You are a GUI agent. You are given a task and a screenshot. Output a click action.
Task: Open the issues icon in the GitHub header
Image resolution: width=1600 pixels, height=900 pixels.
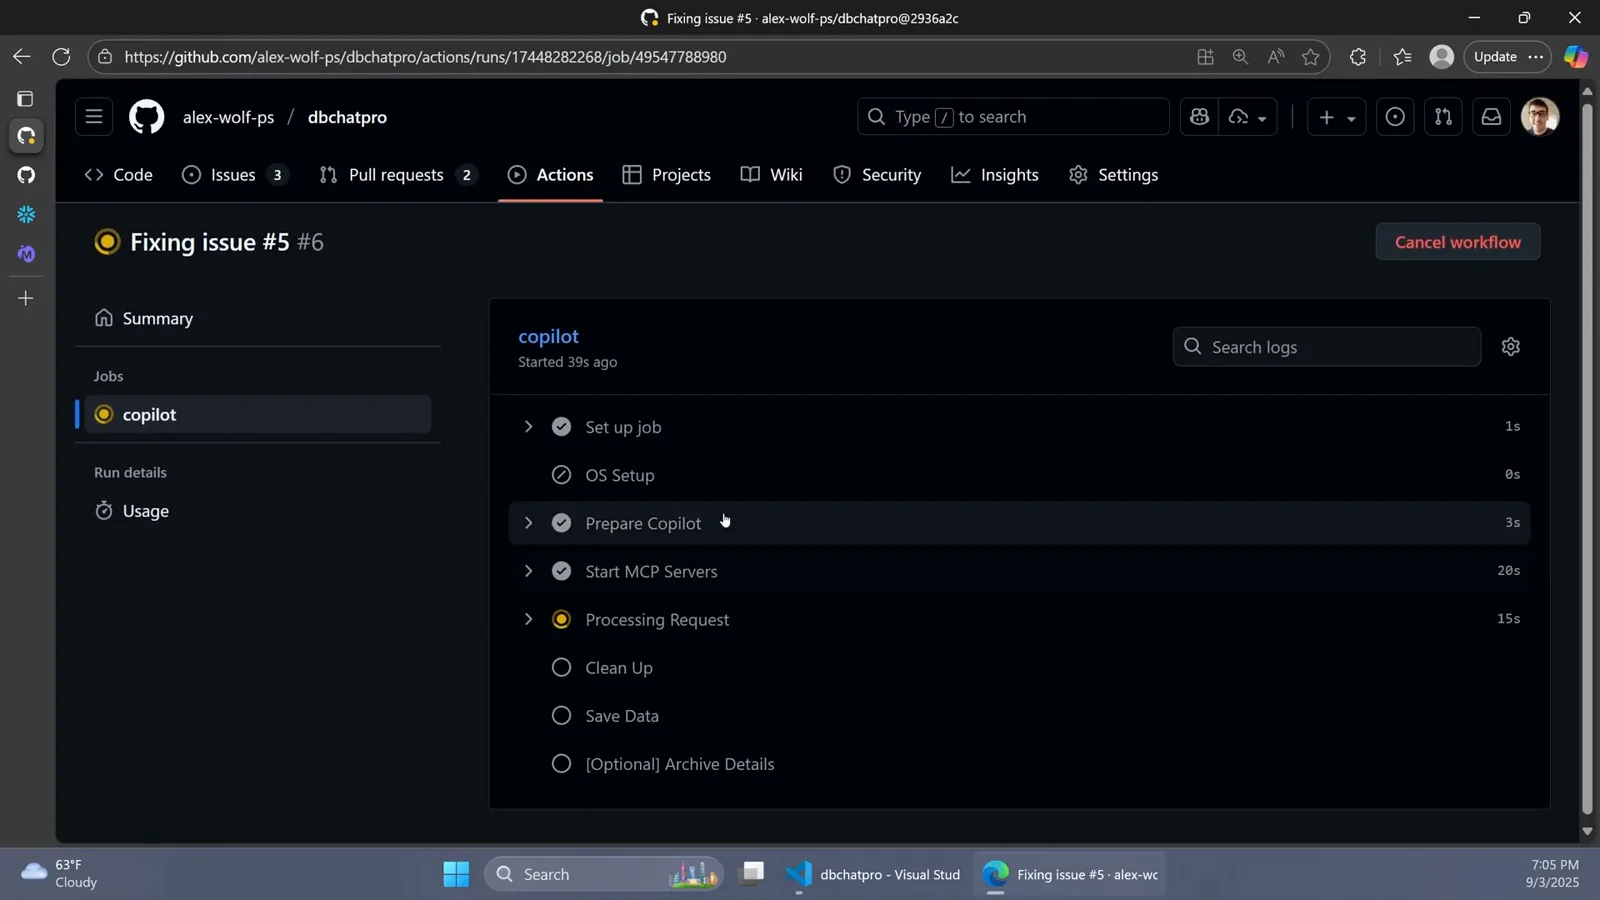[1395, 117]
